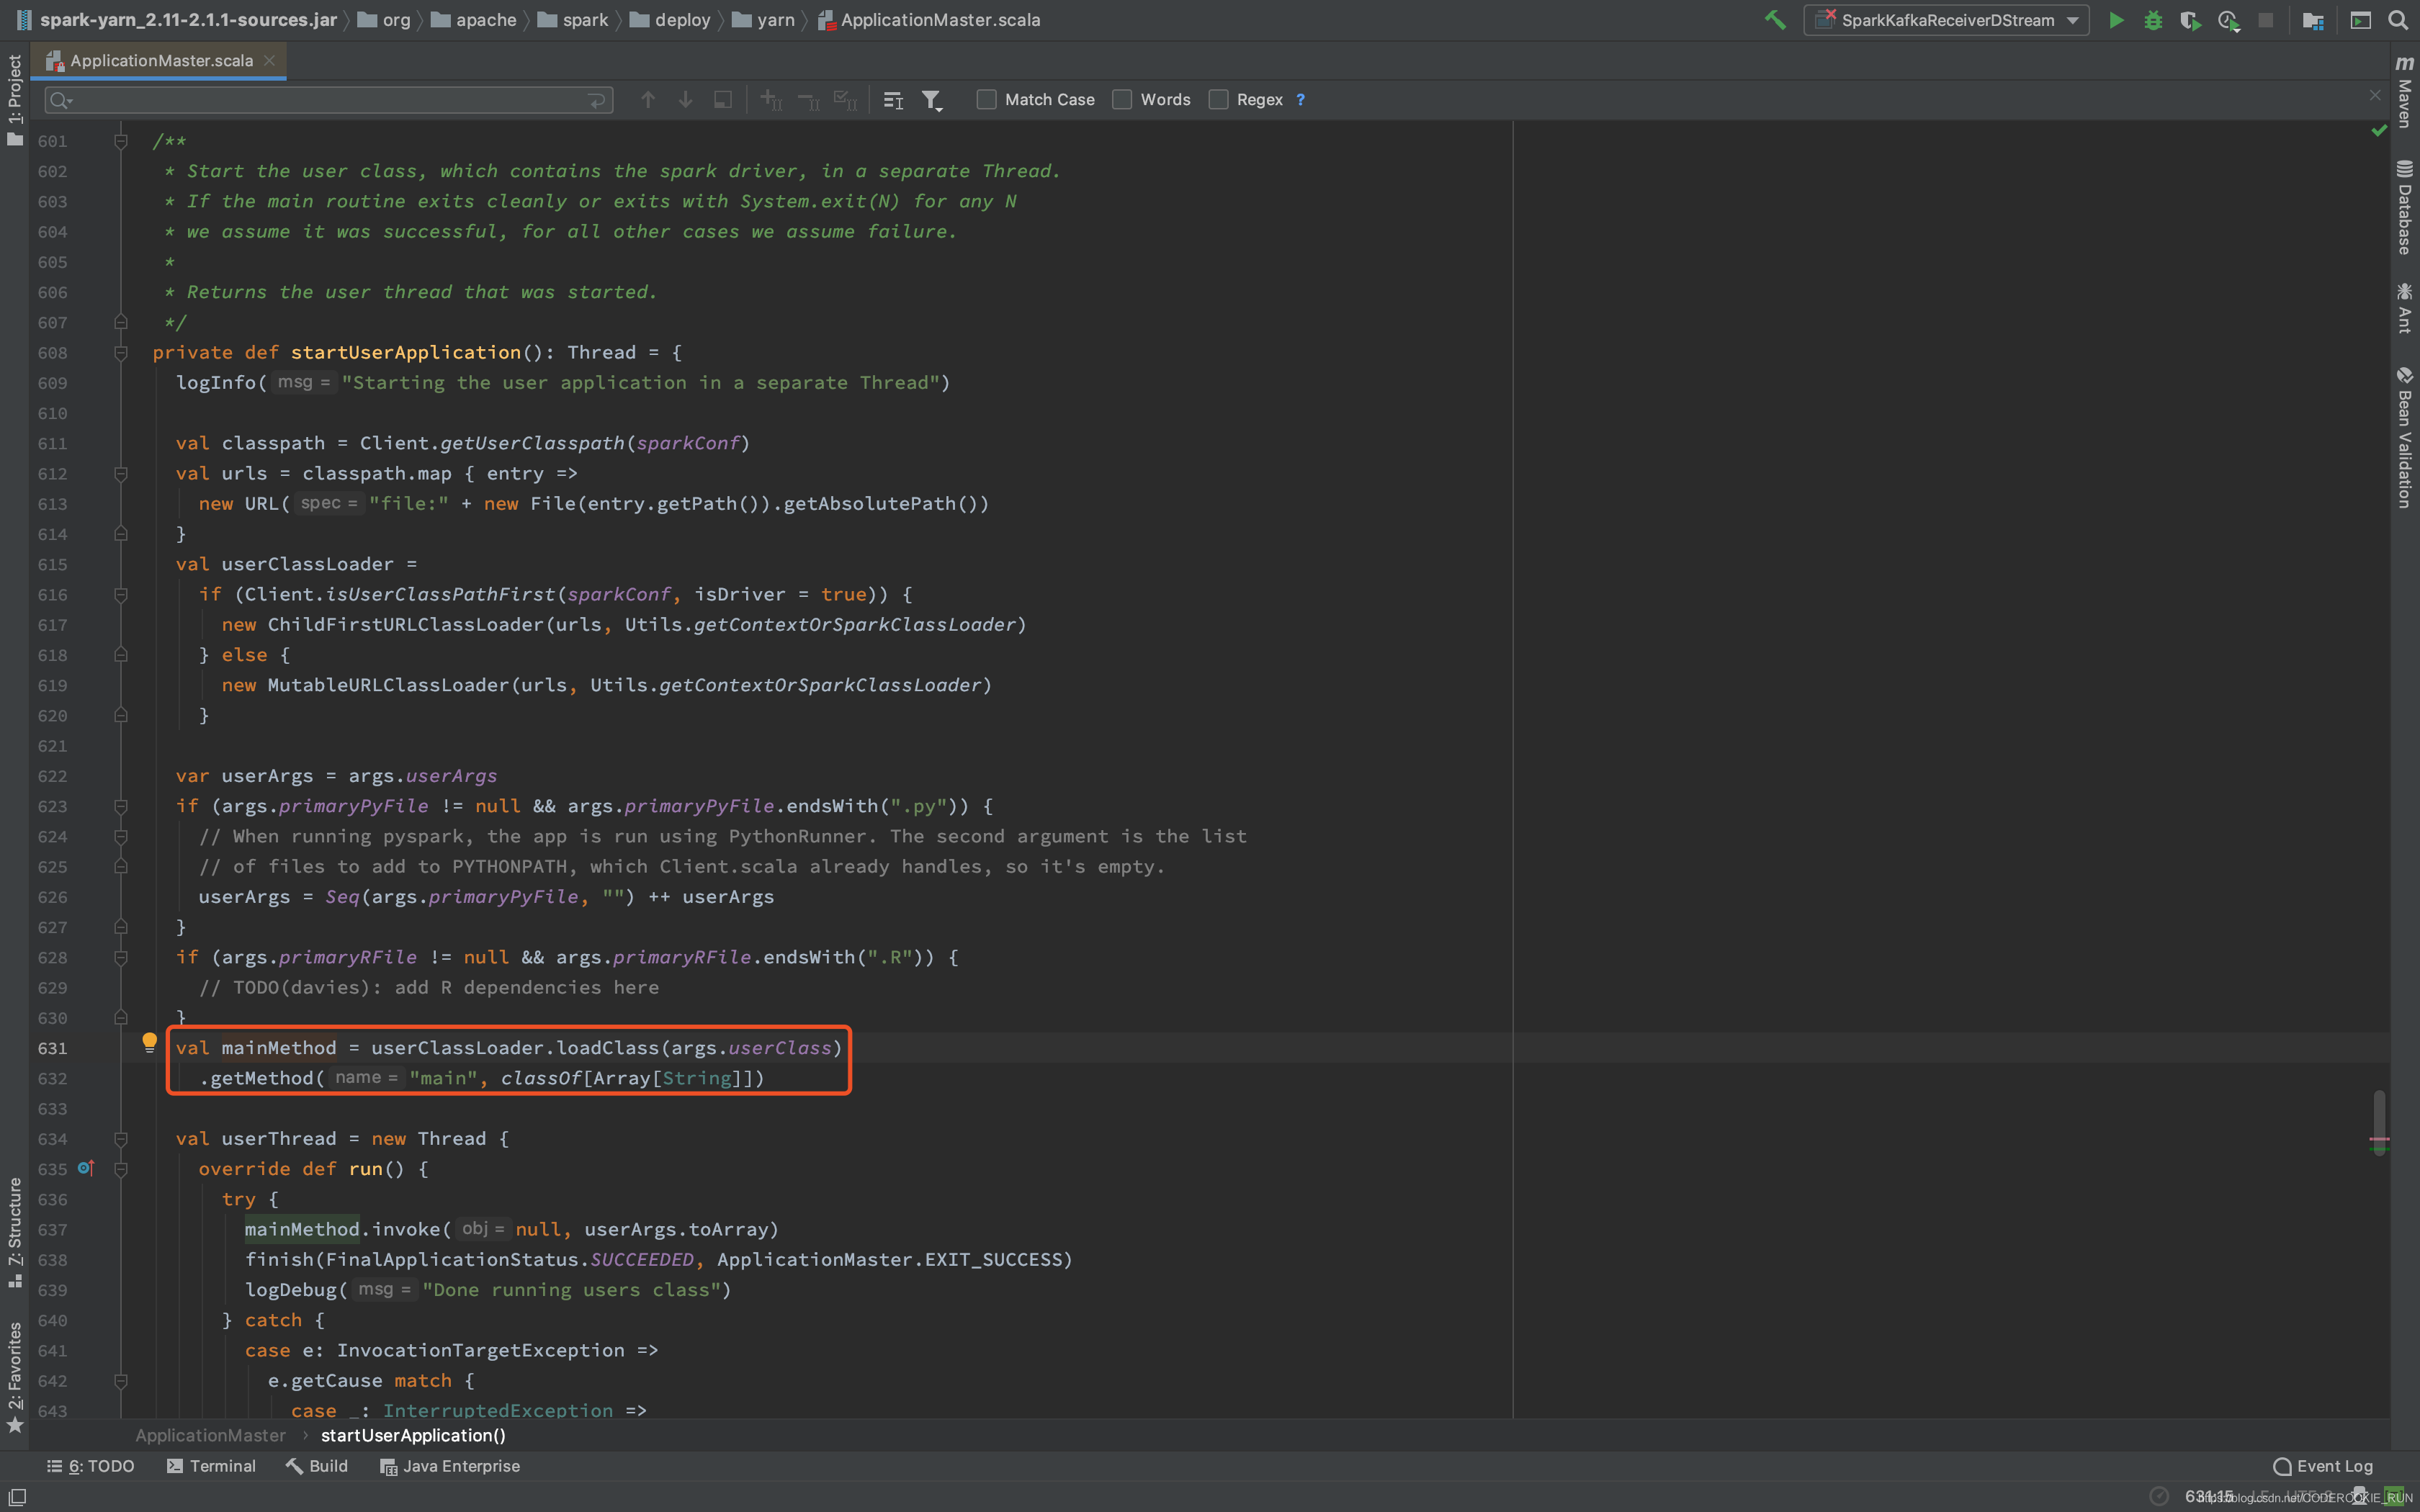Toggle the Words search option

tap(1122, 99)
